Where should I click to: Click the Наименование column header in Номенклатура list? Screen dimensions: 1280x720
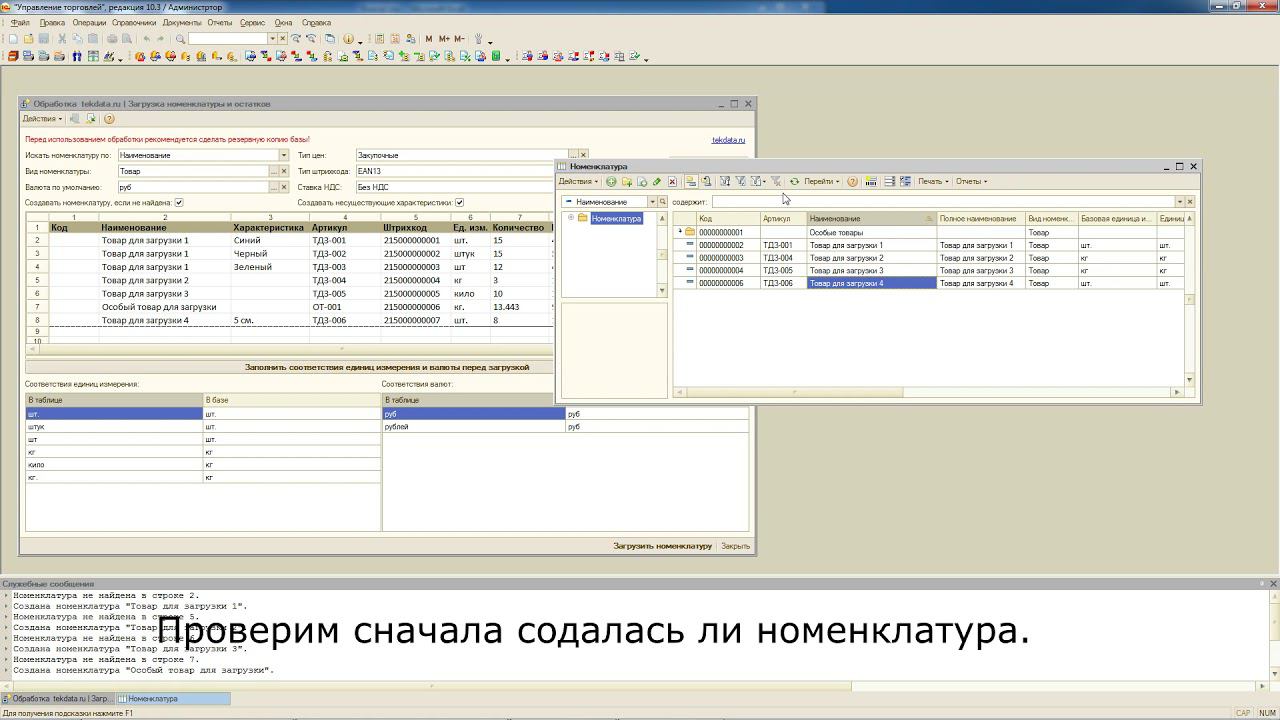pos(871,218)
